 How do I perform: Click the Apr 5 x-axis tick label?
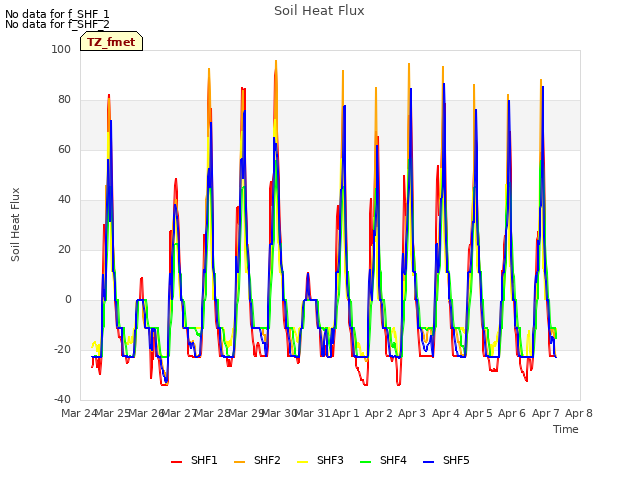[479, 413]
